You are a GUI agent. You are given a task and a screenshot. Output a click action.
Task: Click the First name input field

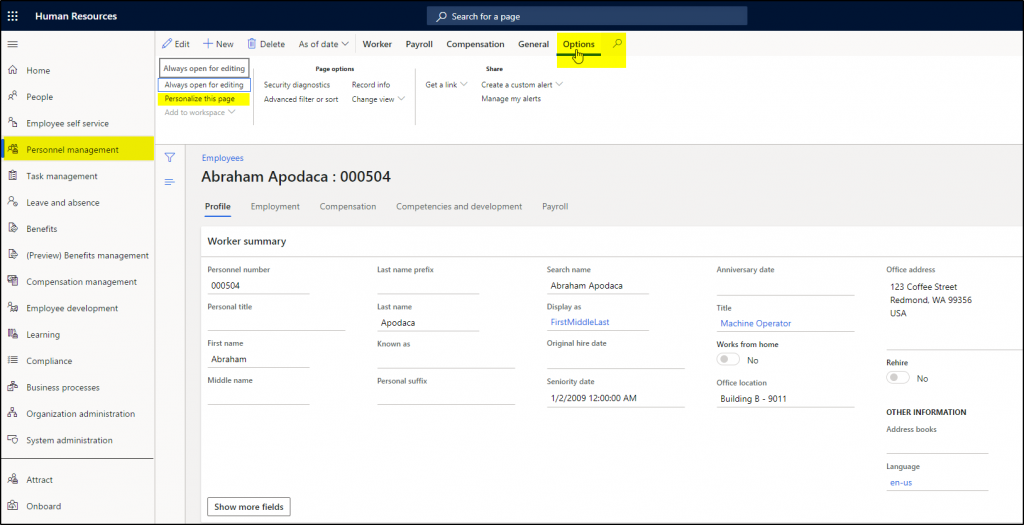point(258,359)
